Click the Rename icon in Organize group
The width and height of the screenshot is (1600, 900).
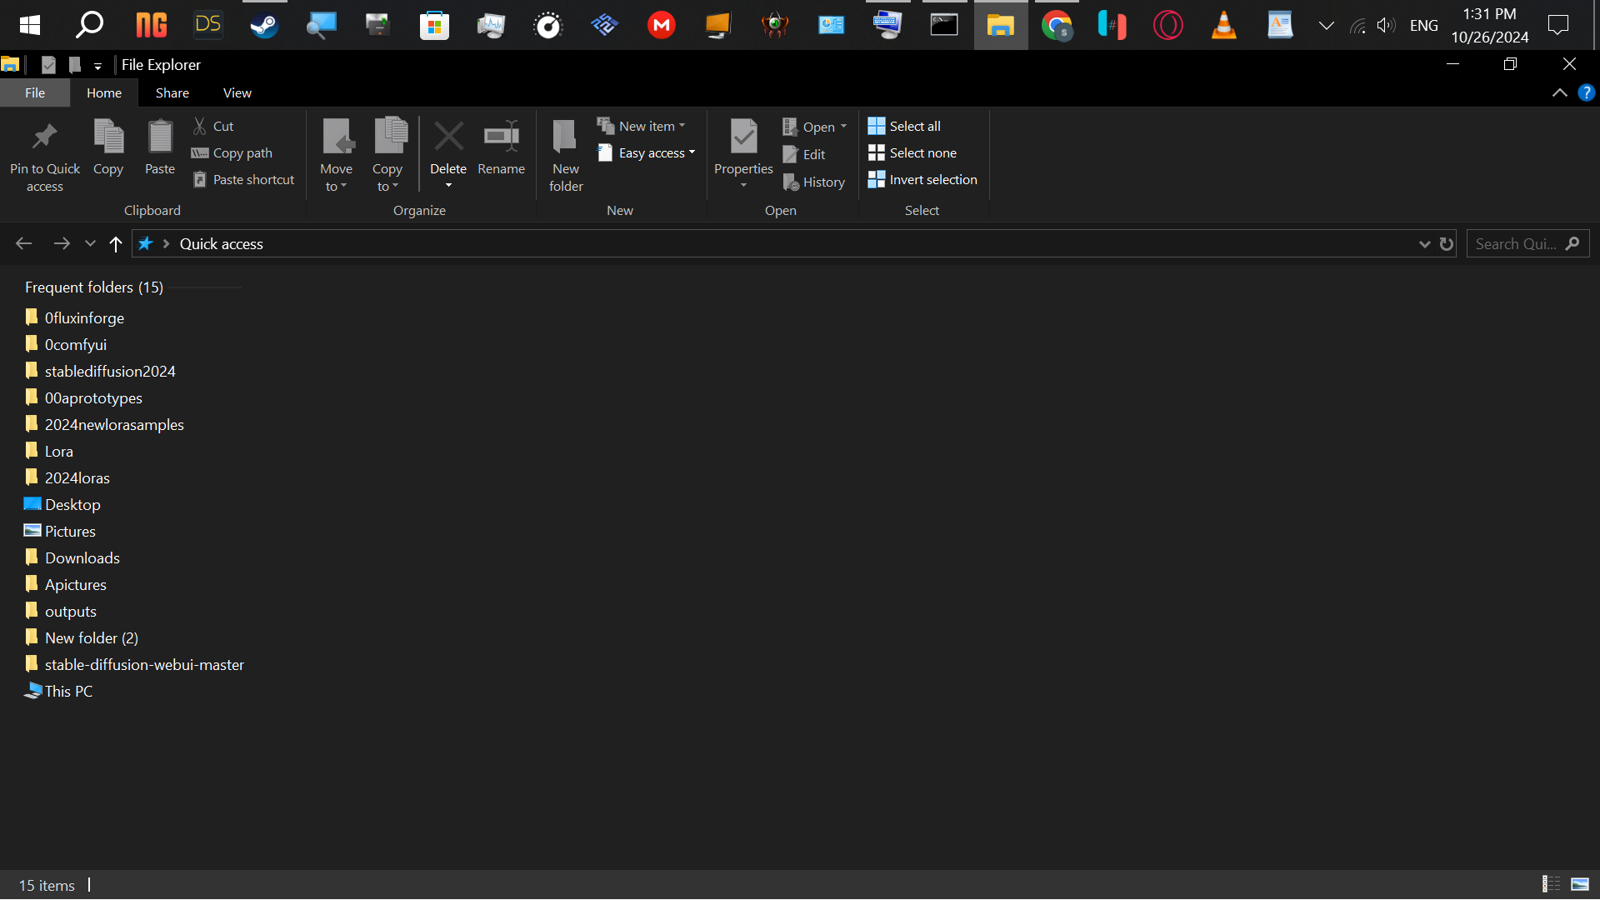coord(501,137)
